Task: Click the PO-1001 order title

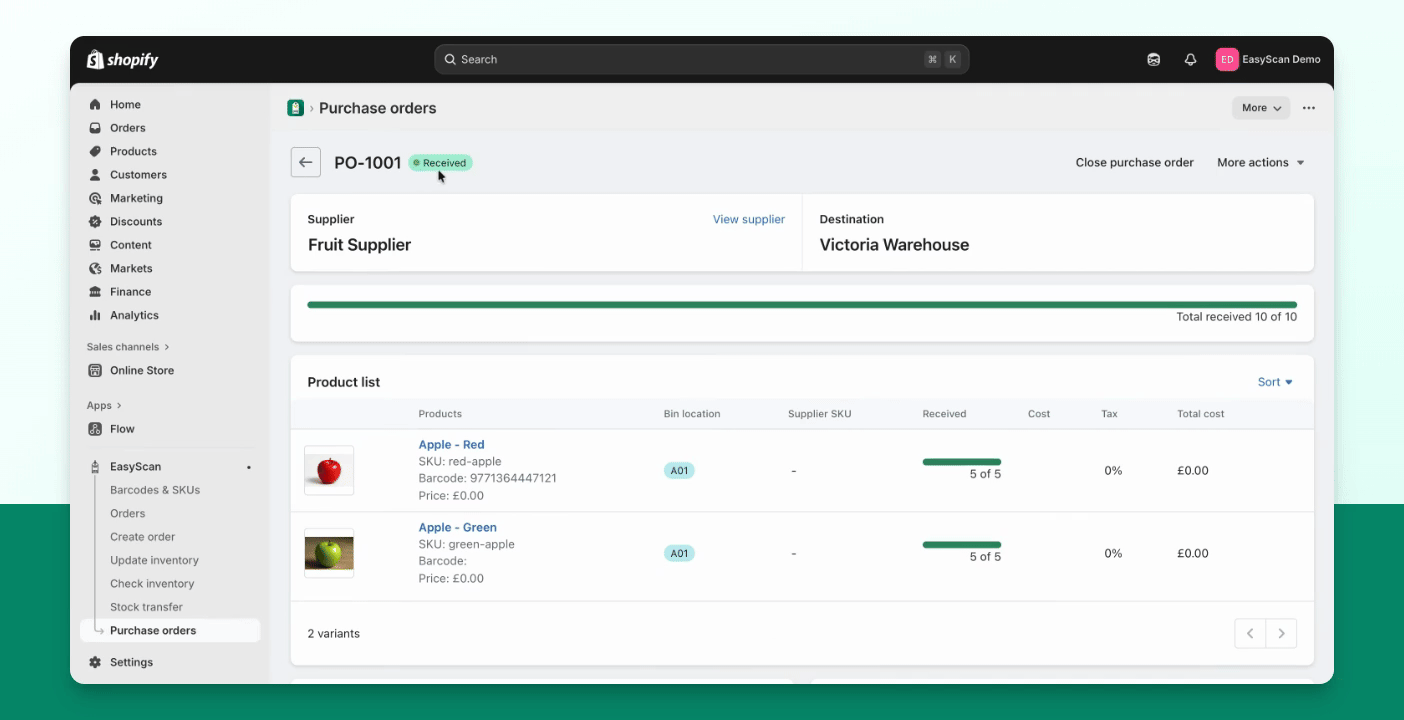Action: click(368, 163)
